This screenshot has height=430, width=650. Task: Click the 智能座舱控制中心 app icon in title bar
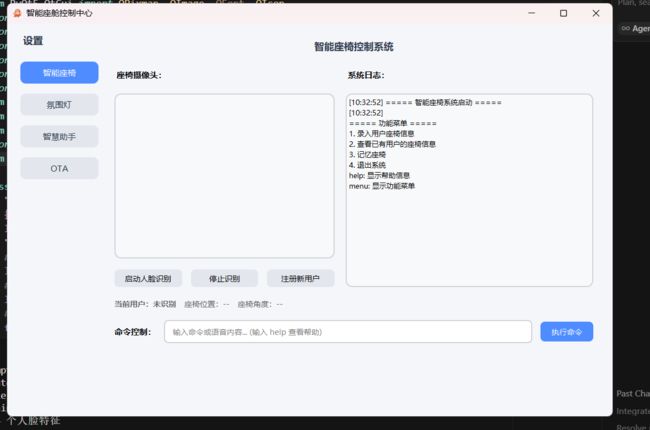pyautogui.click(x=17, y=13)
